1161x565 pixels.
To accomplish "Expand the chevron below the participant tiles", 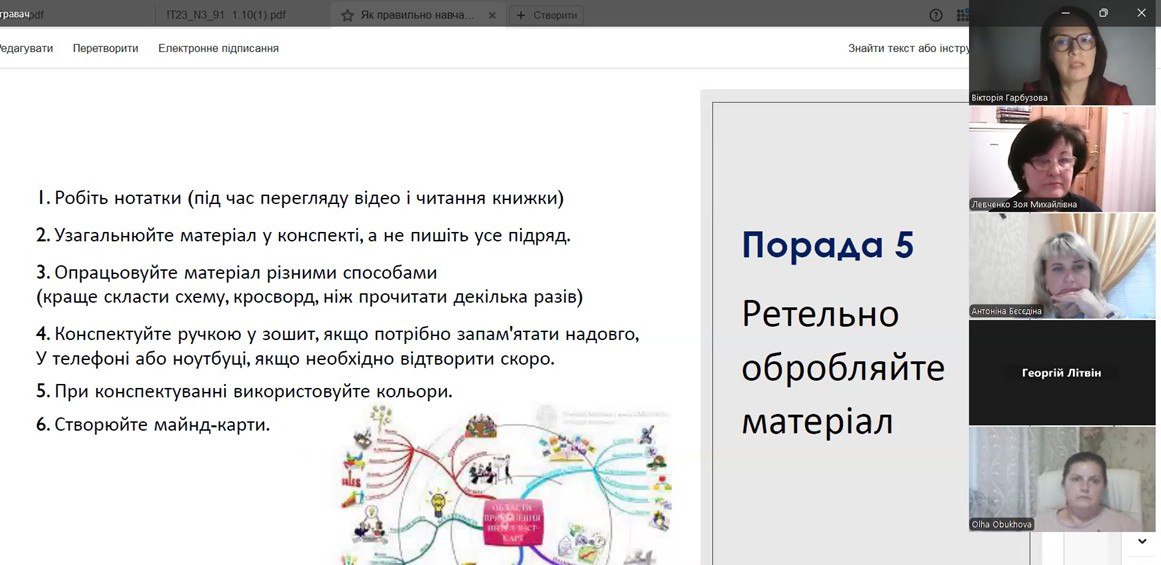I will tap(1142, 541).
